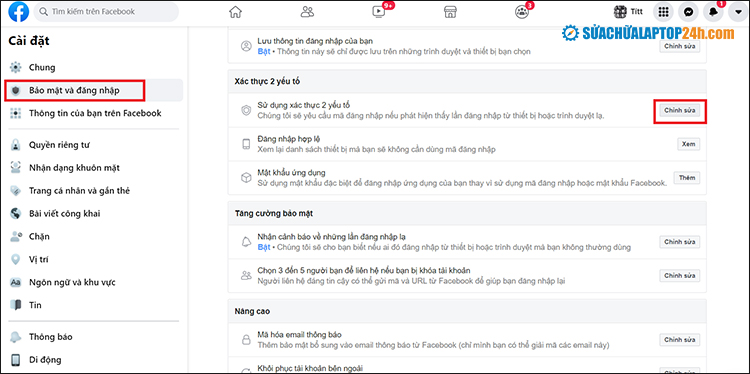750x374 pixels.
Task: Click Chỉnh sửa for Nhận cảnh báo đăng nhập lạ
Action: pos(679,242)
